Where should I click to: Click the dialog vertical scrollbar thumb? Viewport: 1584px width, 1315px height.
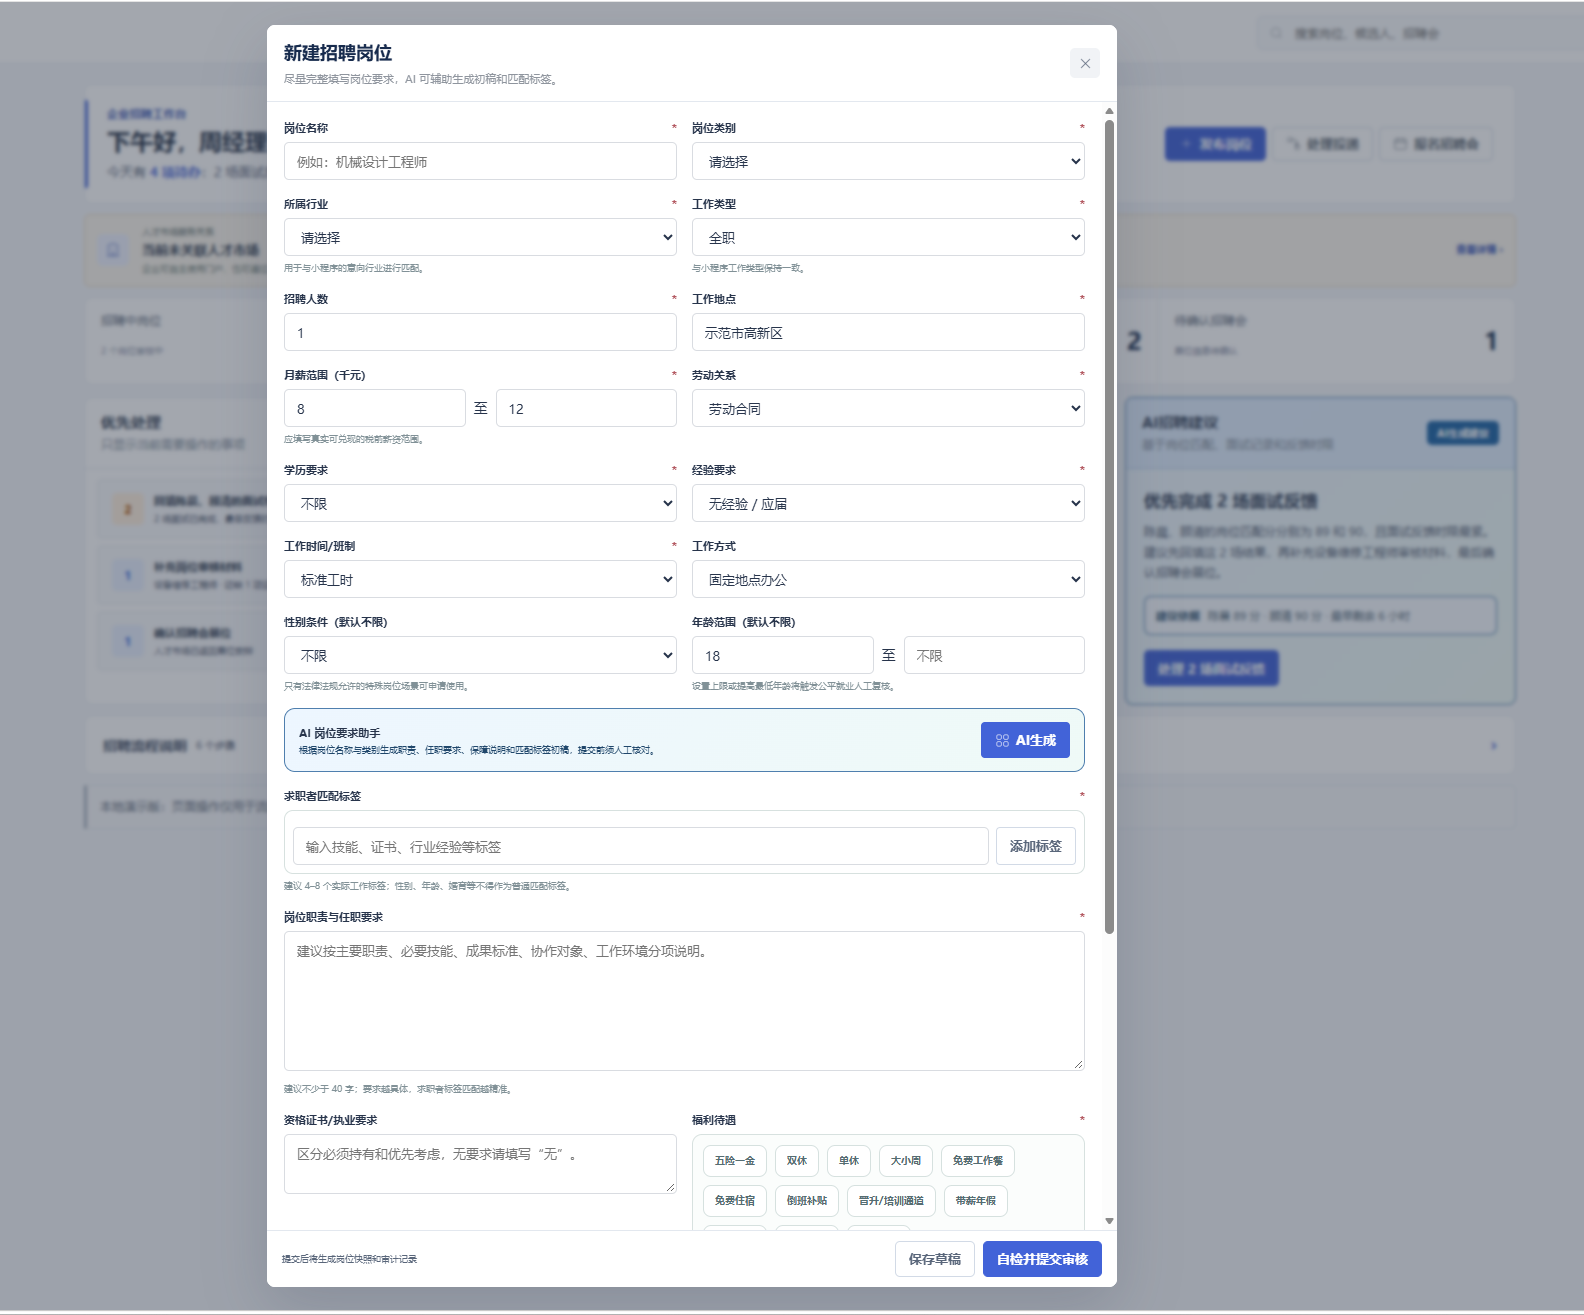coord(1109,527)
